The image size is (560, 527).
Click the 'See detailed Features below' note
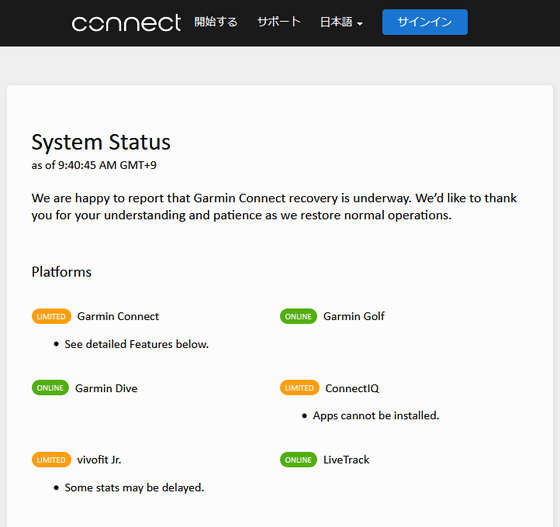coord(136,344)
